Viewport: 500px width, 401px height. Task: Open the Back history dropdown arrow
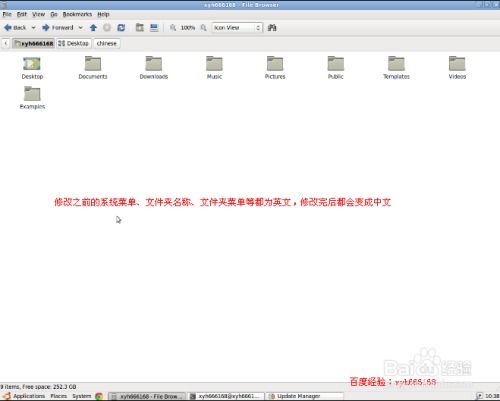point(33,28)
